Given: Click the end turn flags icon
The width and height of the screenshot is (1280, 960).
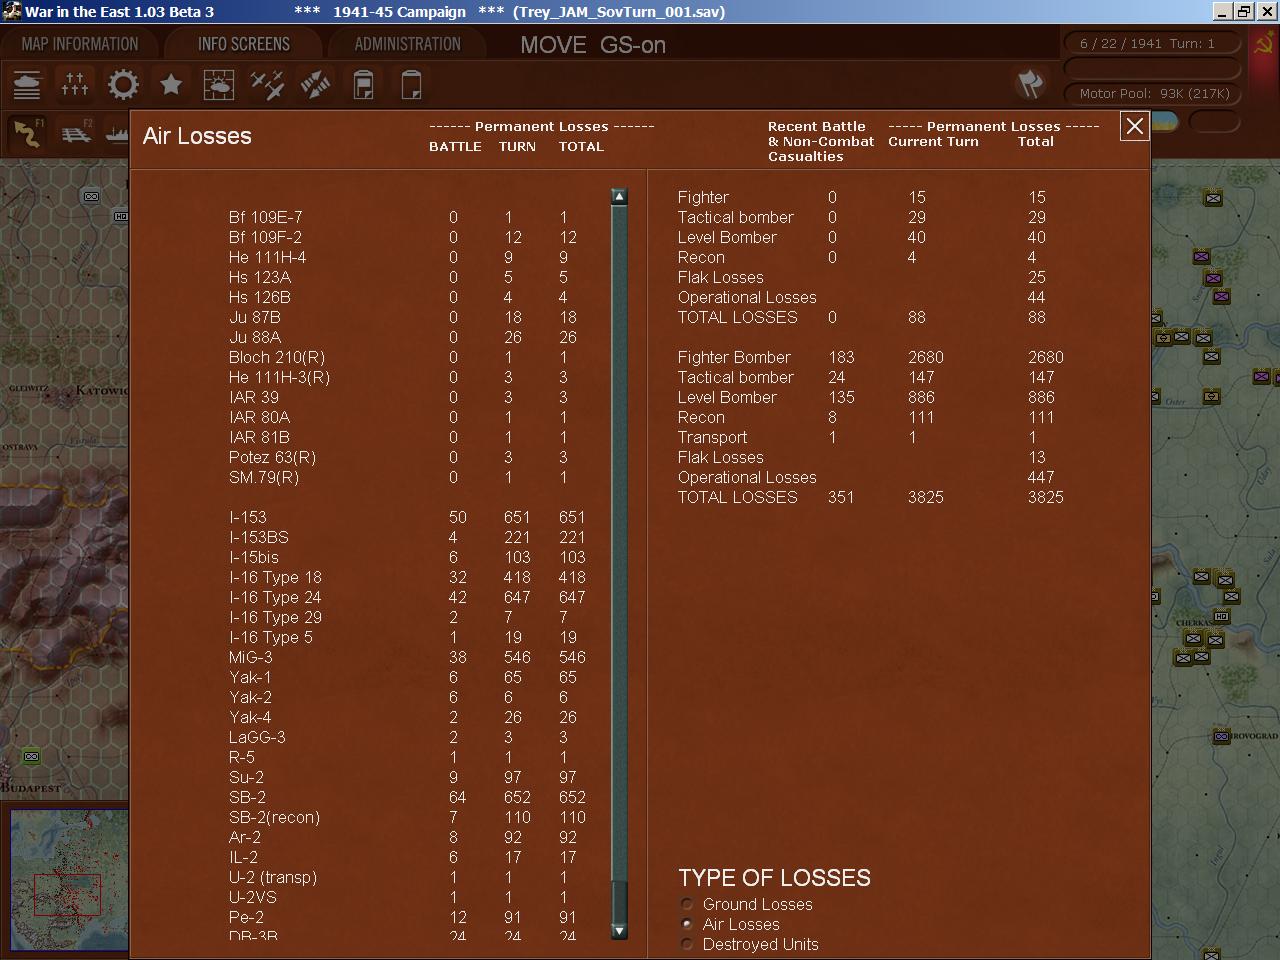Looking at the screenshot, I should (x=1030, y=84).
